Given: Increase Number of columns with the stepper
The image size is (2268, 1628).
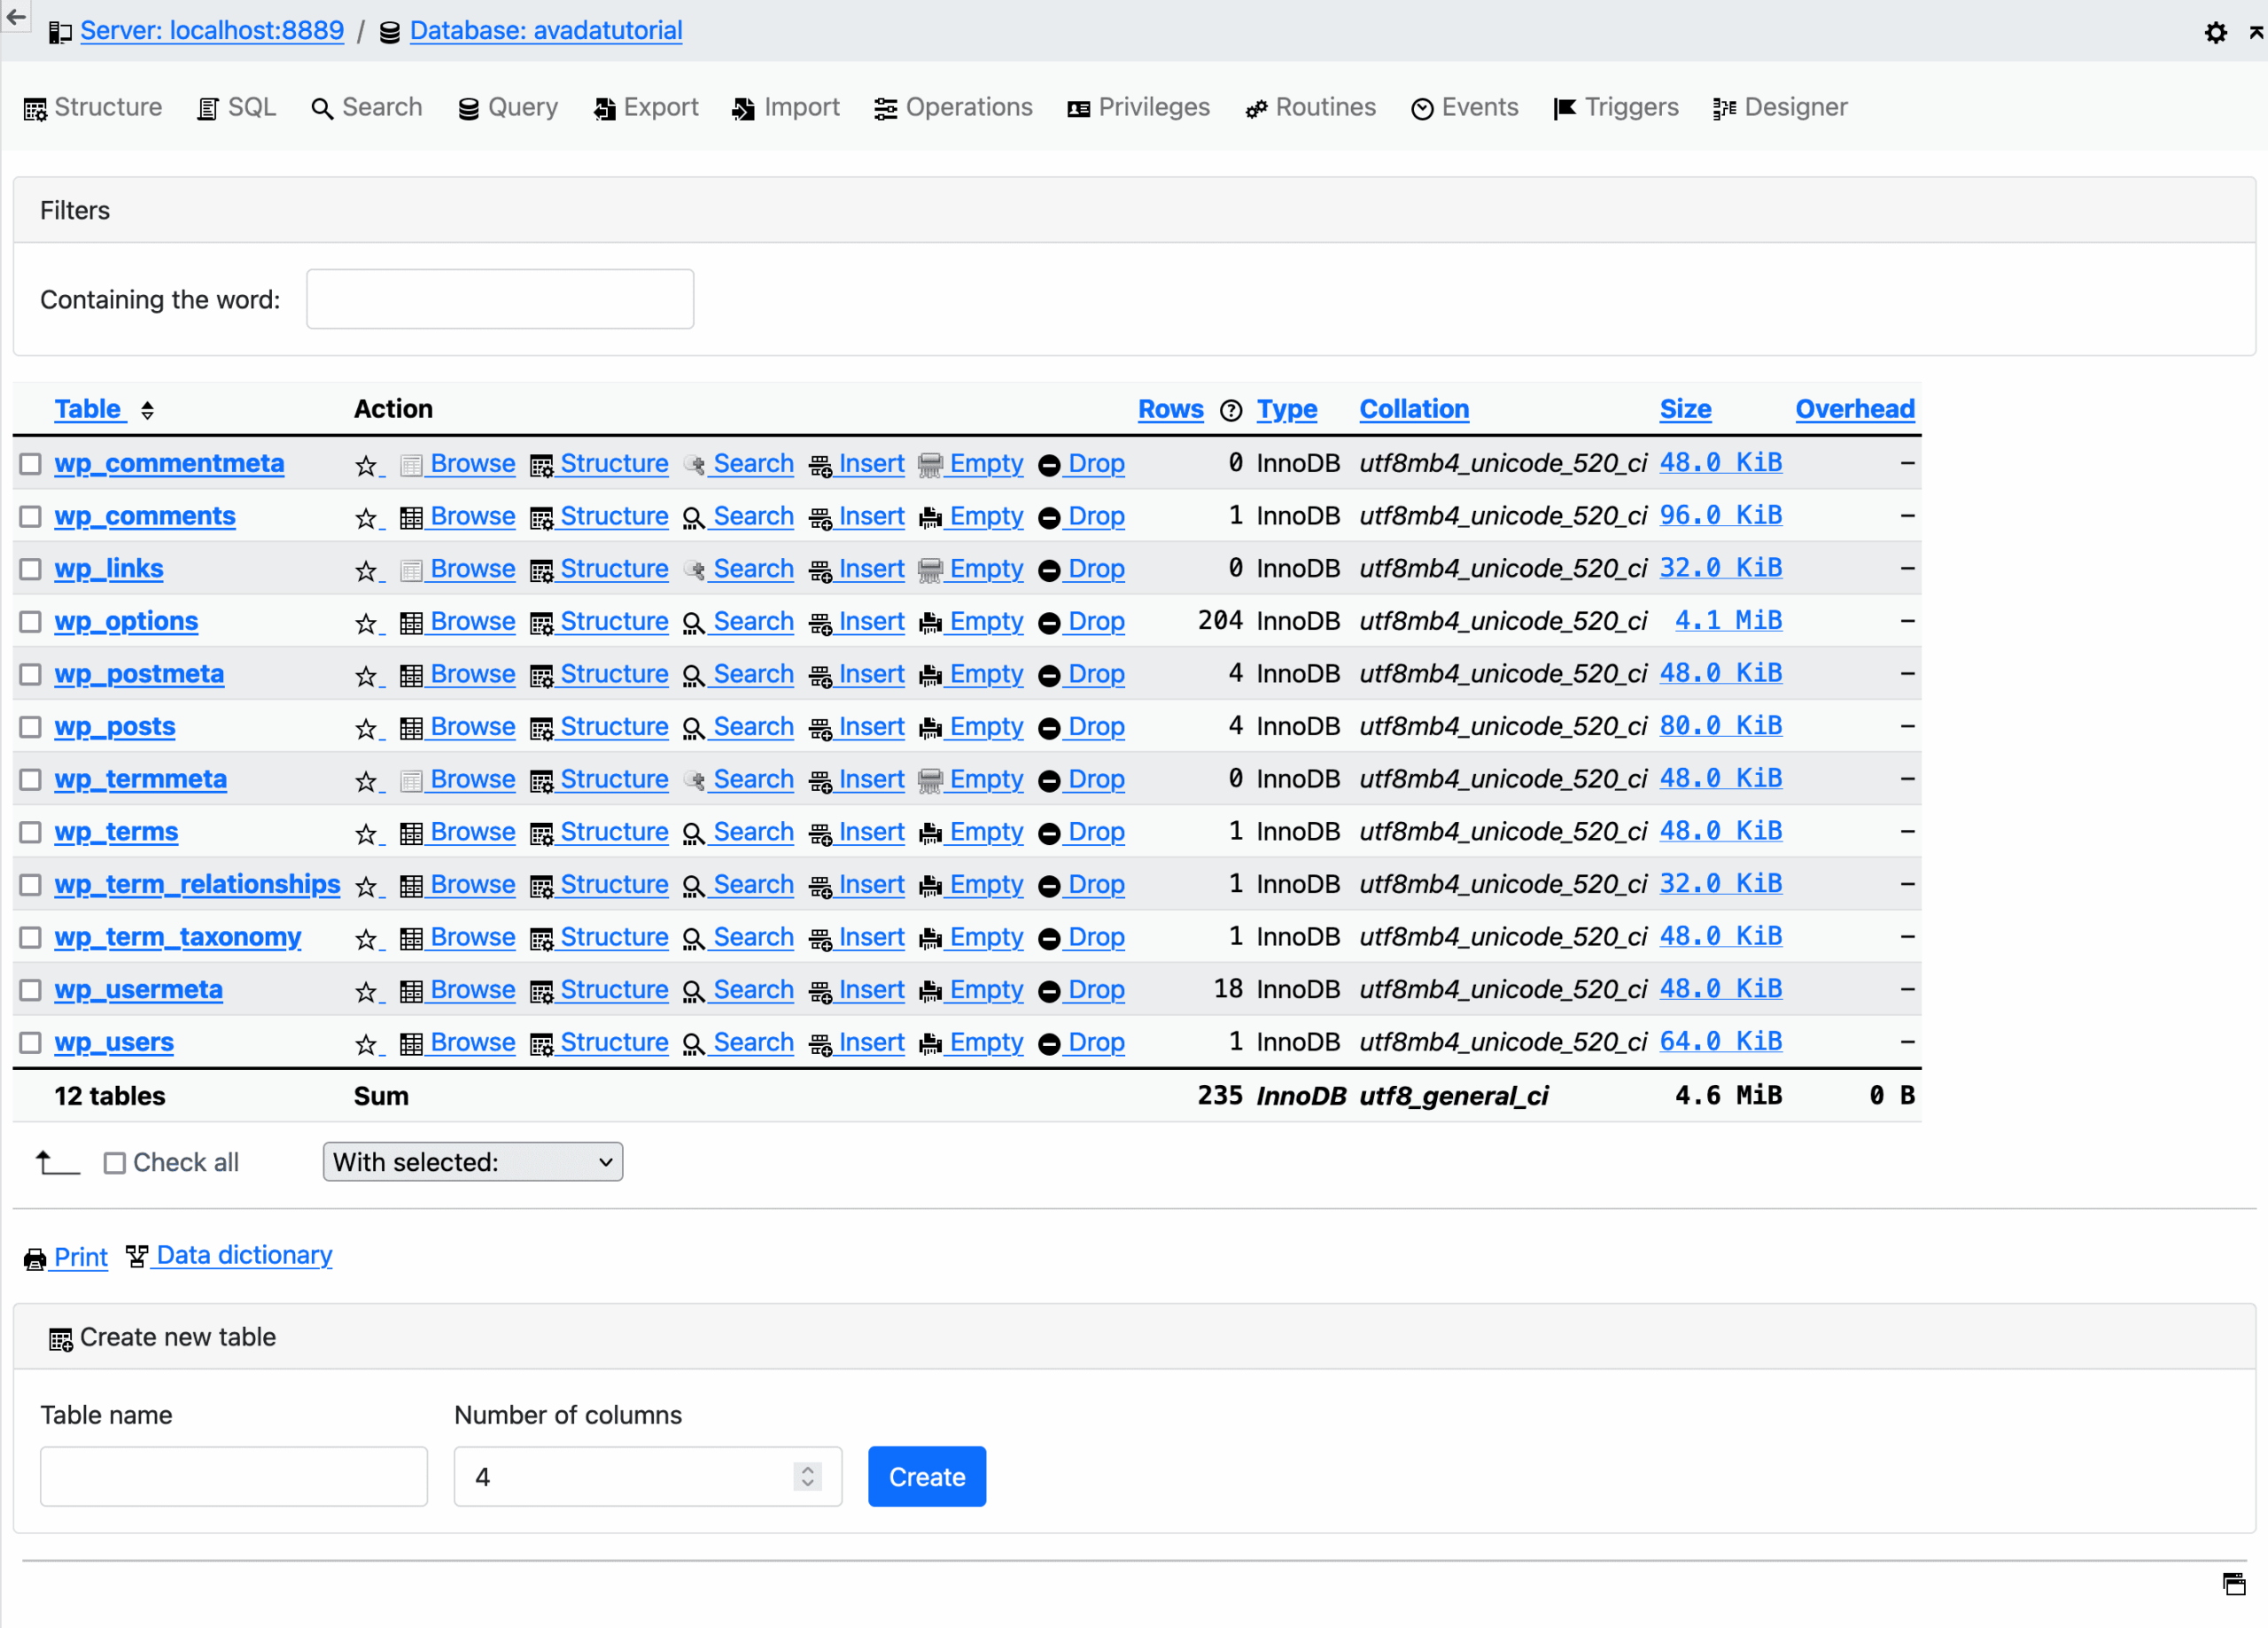Looking at the screenshot, I should pos(806,1469).
